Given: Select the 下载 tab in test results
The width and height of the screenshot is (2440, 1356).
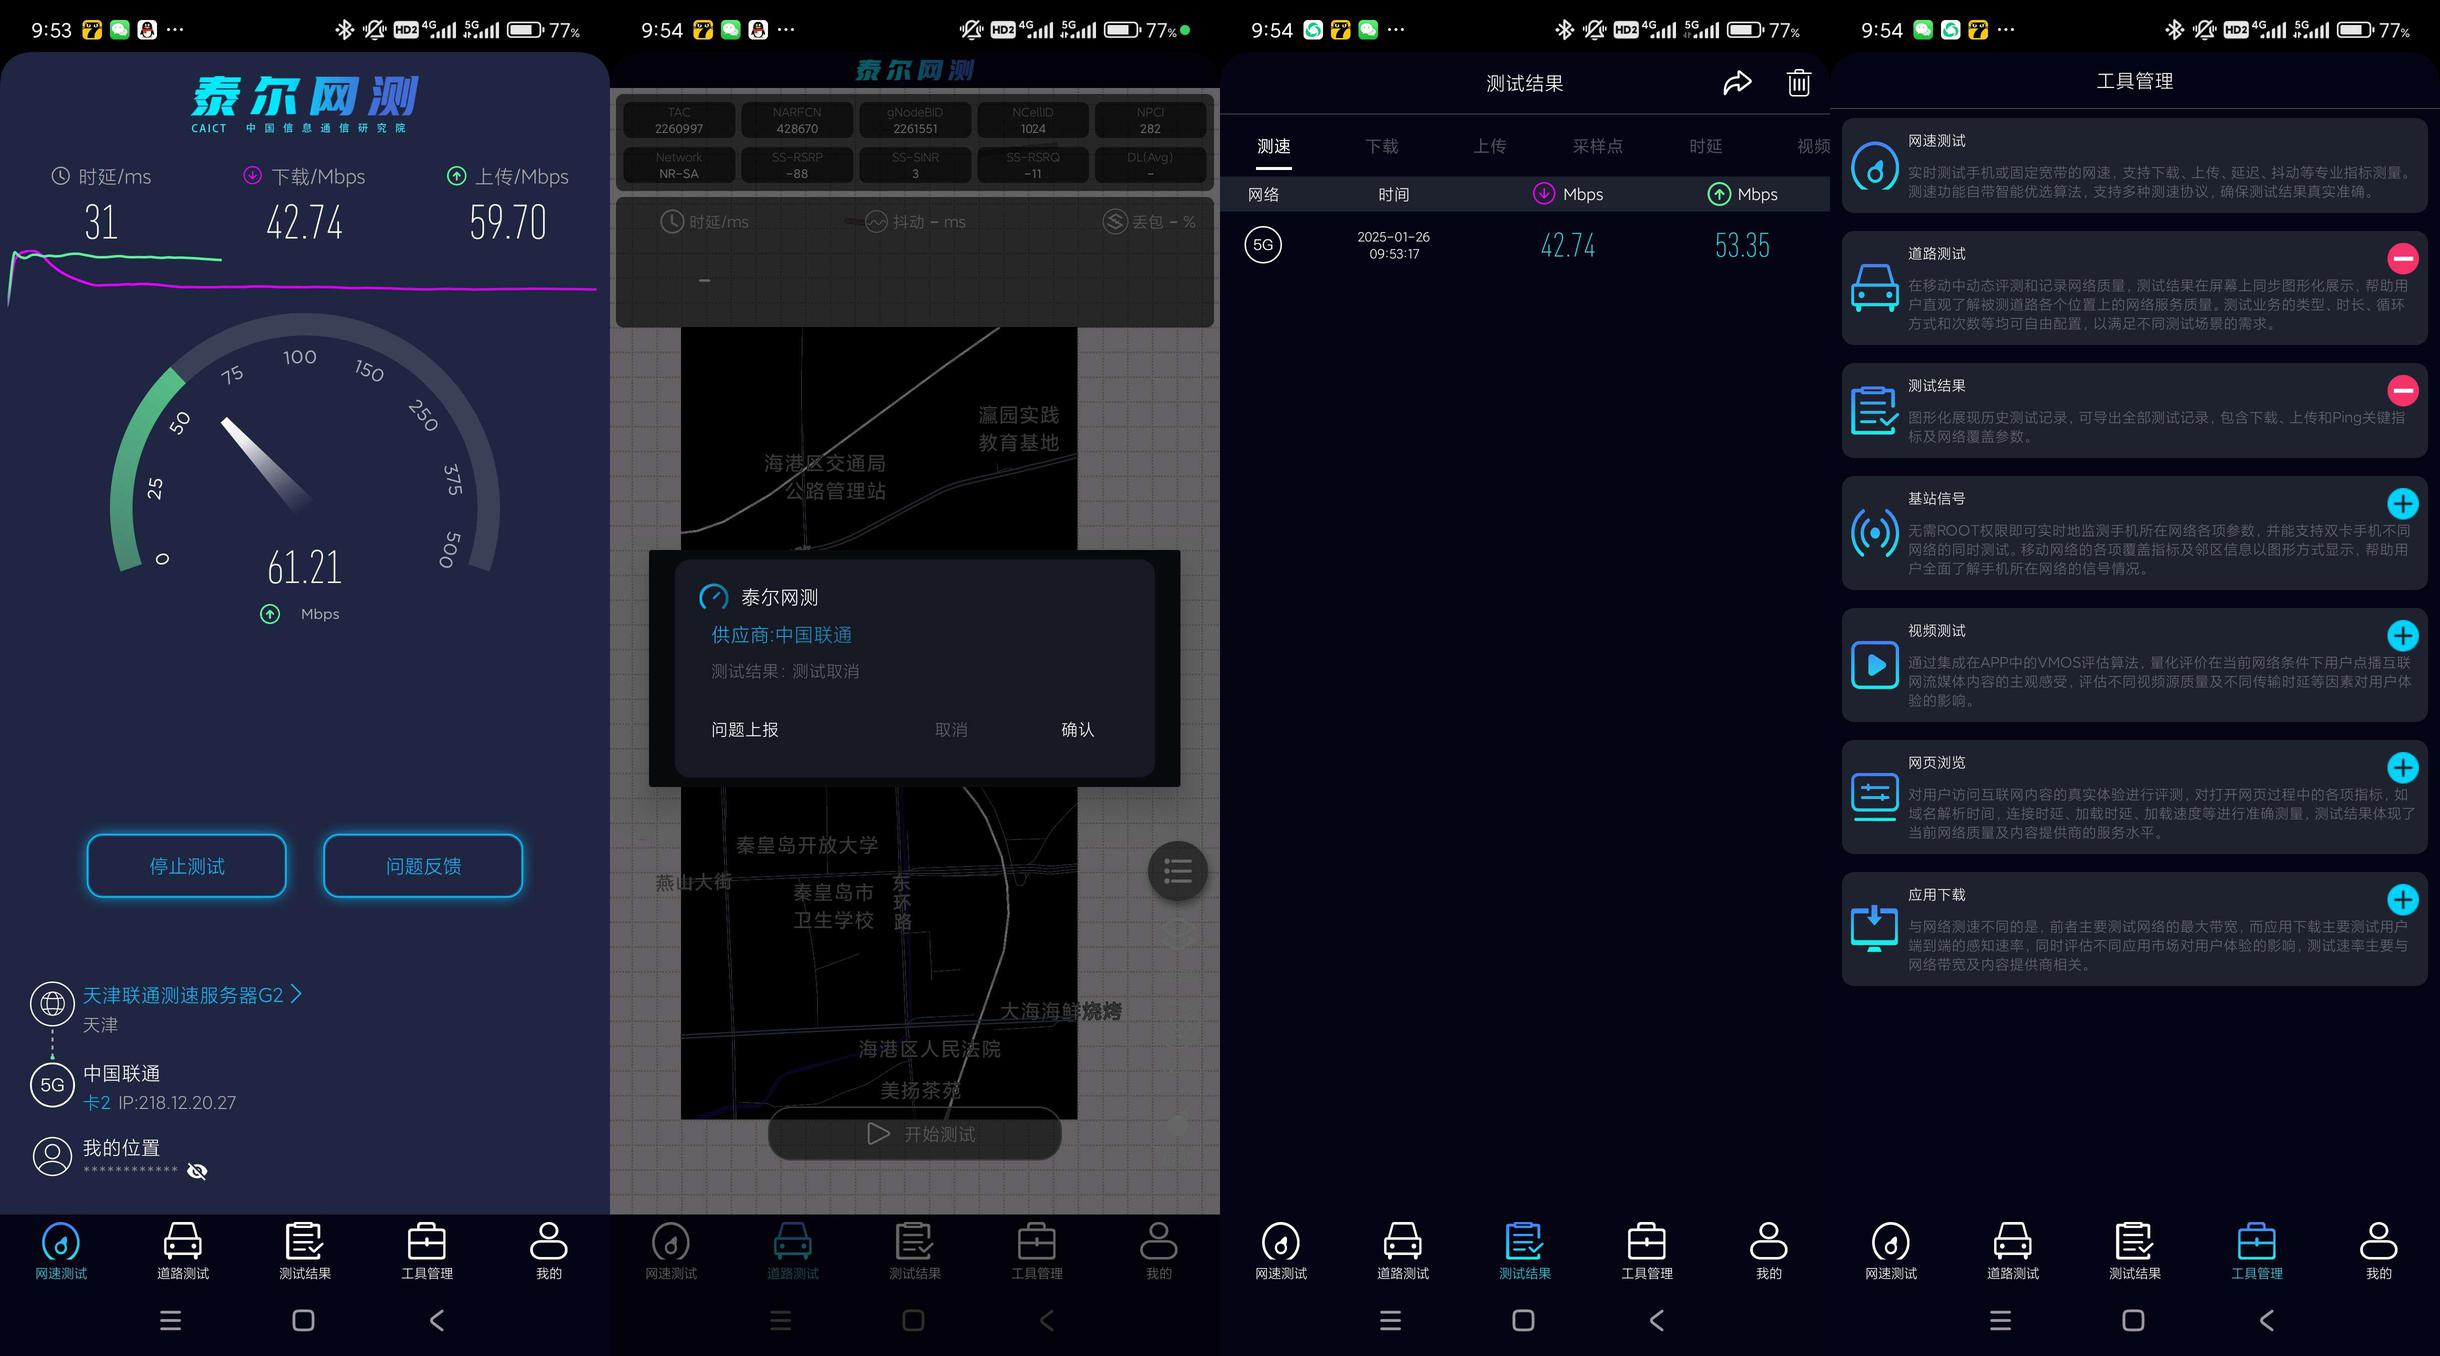Looking at the screenshot, I should 1382,146.
